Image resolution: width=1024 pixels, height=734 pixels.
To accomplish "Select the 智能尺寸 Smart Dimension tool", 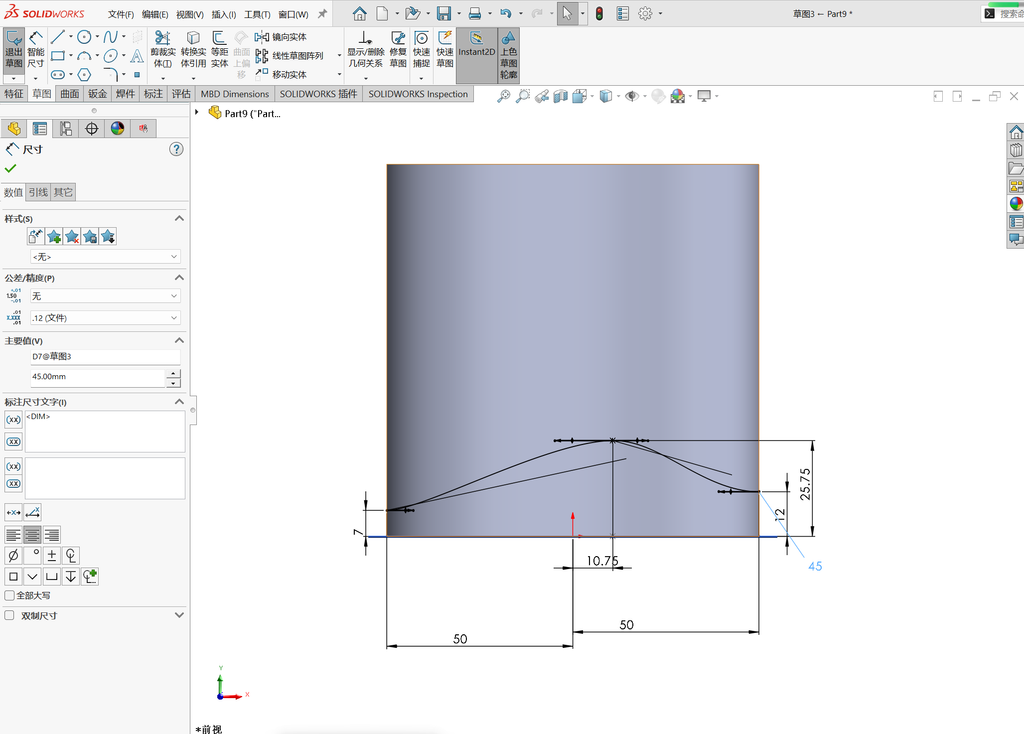I will tap(35, 50).
